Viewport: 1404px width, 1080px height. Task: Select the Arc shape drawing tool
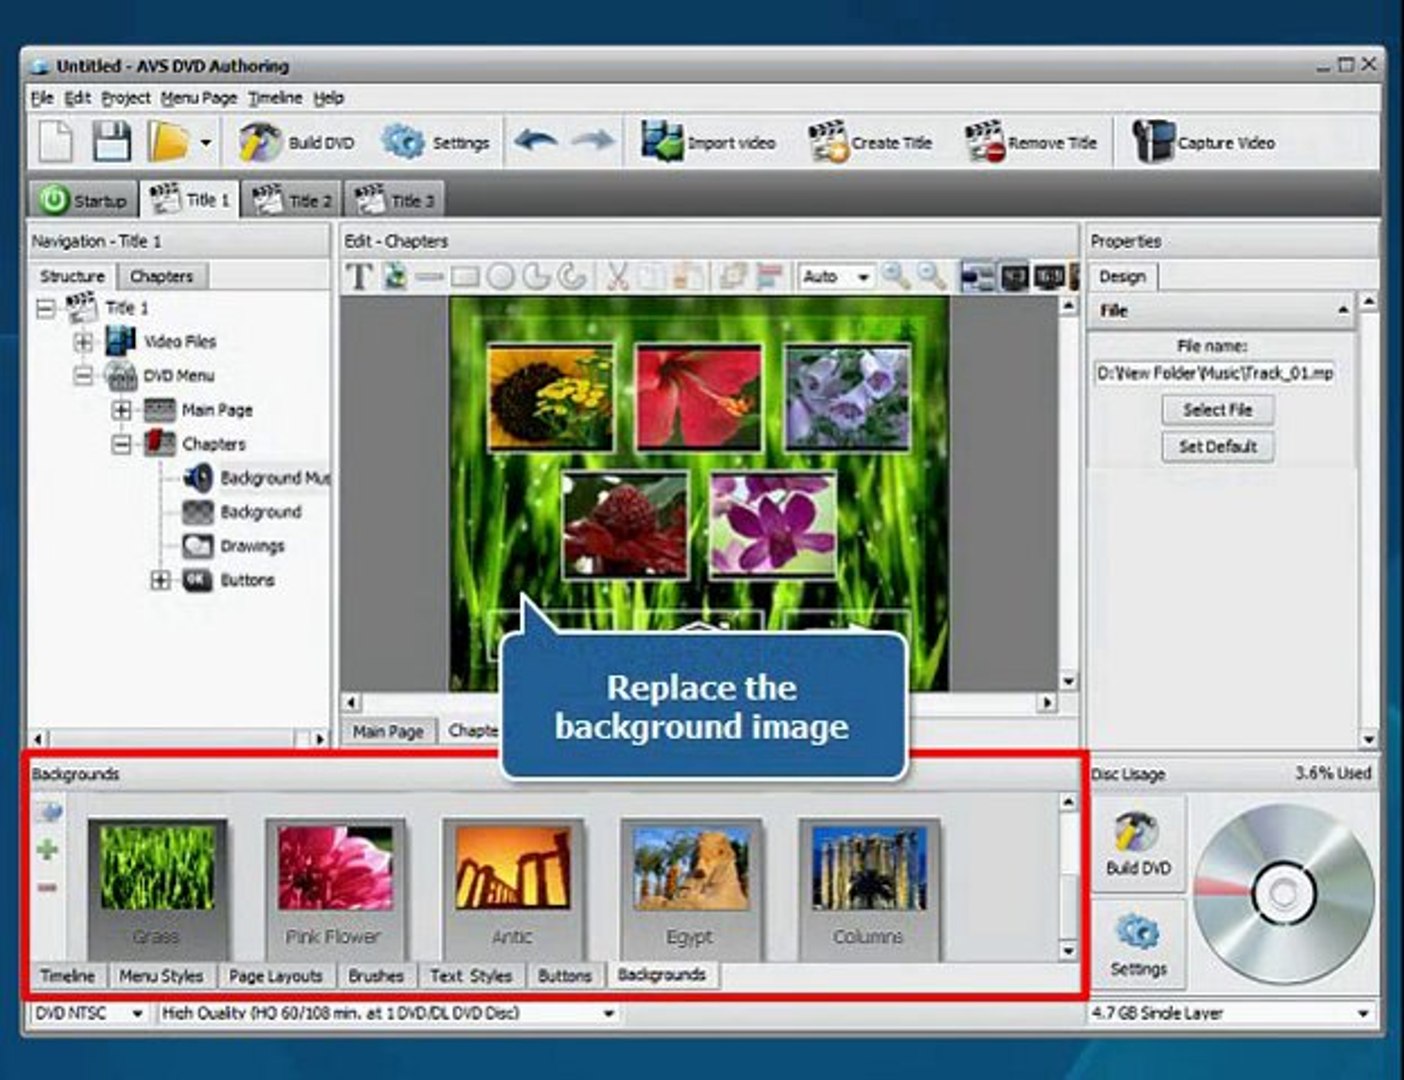click(x=571, y=276)
